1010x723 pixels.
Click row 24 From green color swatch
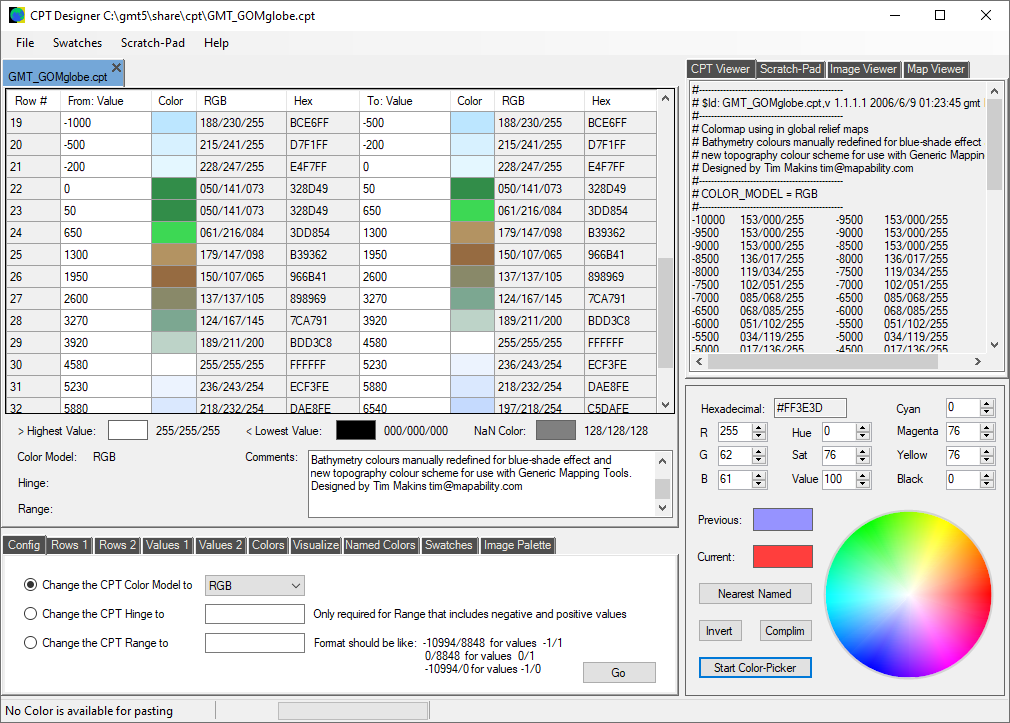174,233
